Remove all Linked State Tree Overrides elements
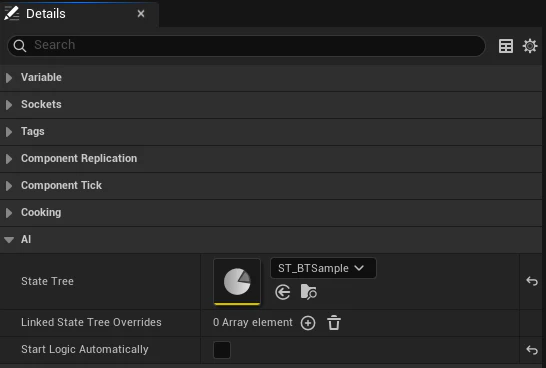The width and height of the screenshot is (546, 368). coord(334,323)
